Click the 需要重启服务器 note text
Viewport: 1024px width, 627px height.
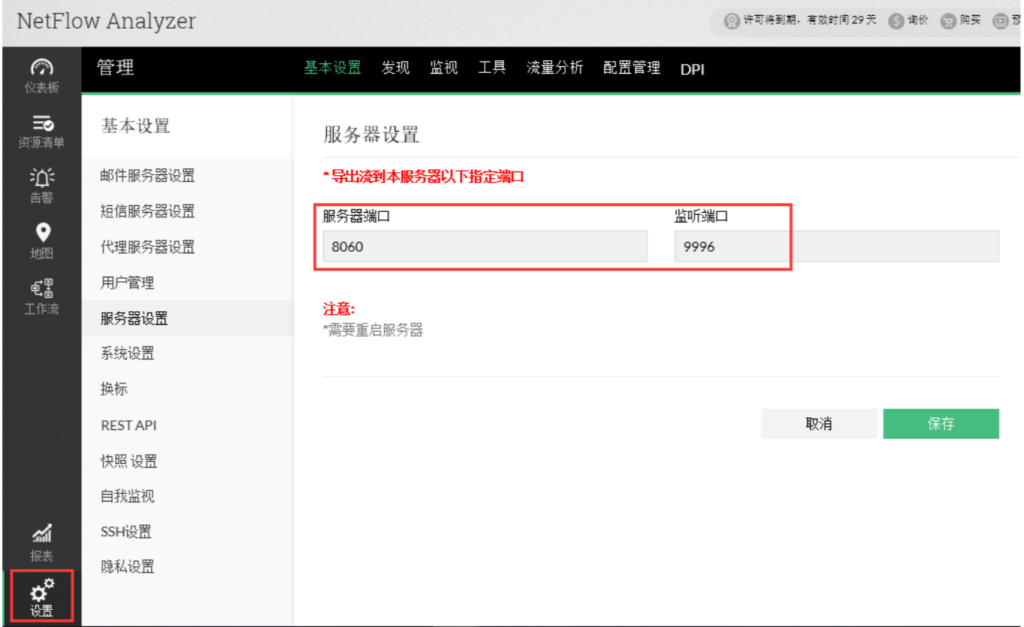373,330
